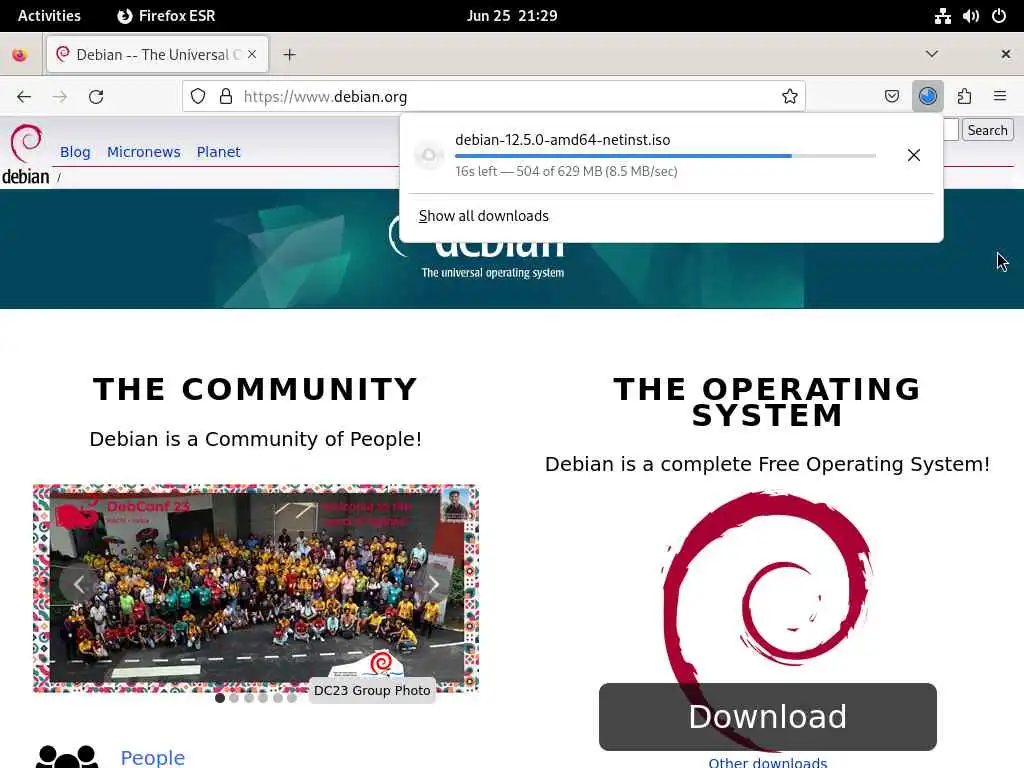Open a new tab with plus
Image resolution: width=1024 pixels, height=768 pixels.
[289, 55]
